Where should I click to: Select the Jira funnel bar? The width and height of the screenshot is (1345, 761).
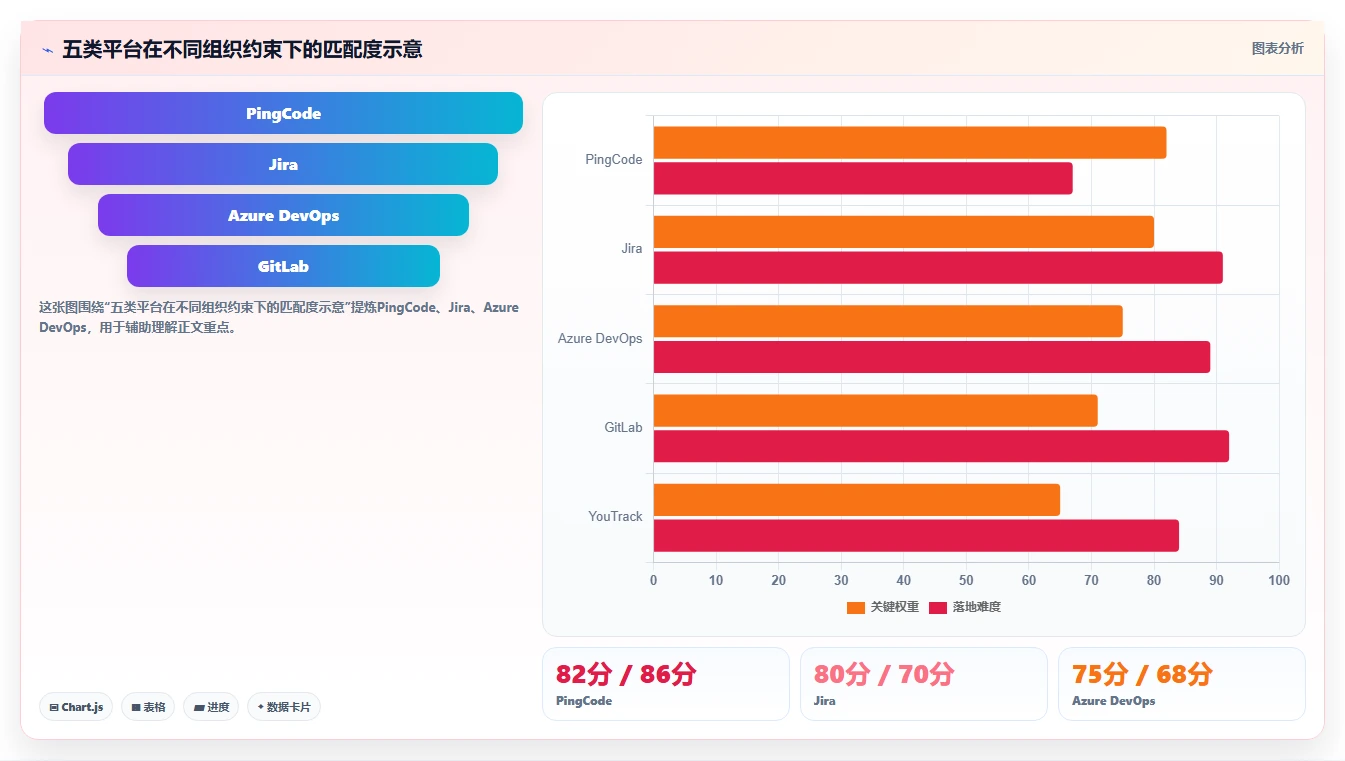(283, 164)
